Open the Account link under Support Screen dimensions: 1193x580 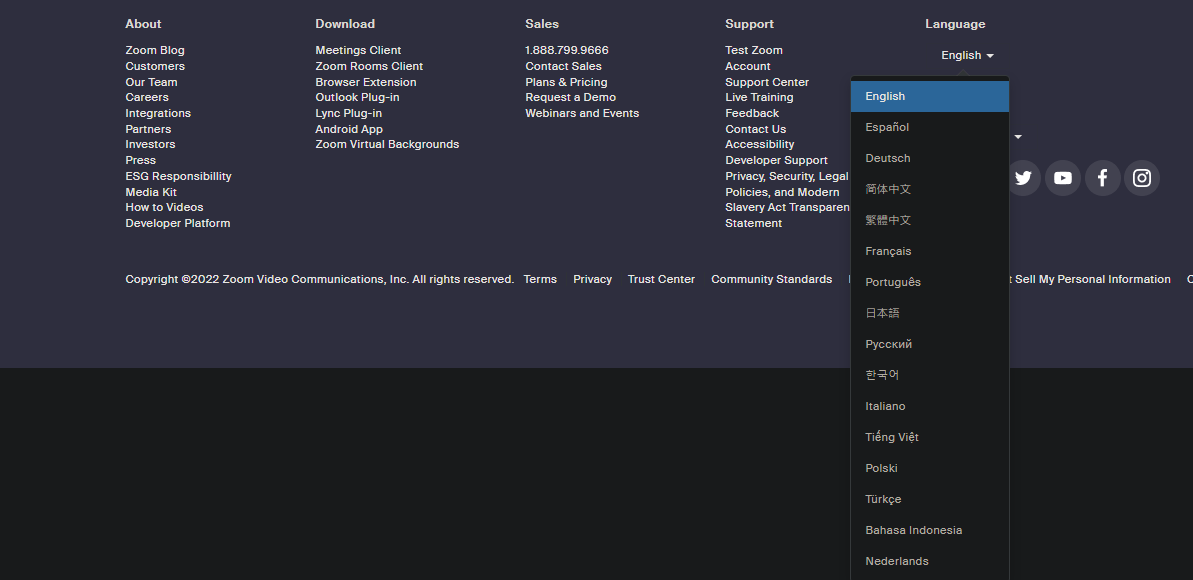pyautogui.click(x=748, y=66)
